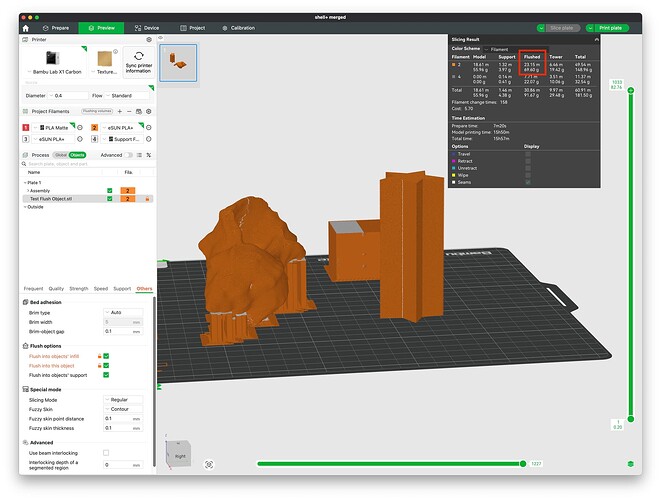Add a filament with plus icon

tap(120, 112)
